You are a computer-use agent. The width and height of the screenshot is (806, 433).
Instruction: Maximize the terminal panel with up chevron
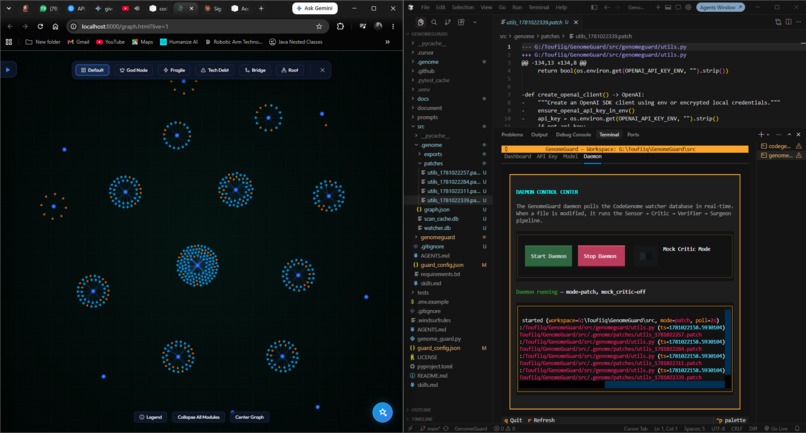click(x=790, y=134)
